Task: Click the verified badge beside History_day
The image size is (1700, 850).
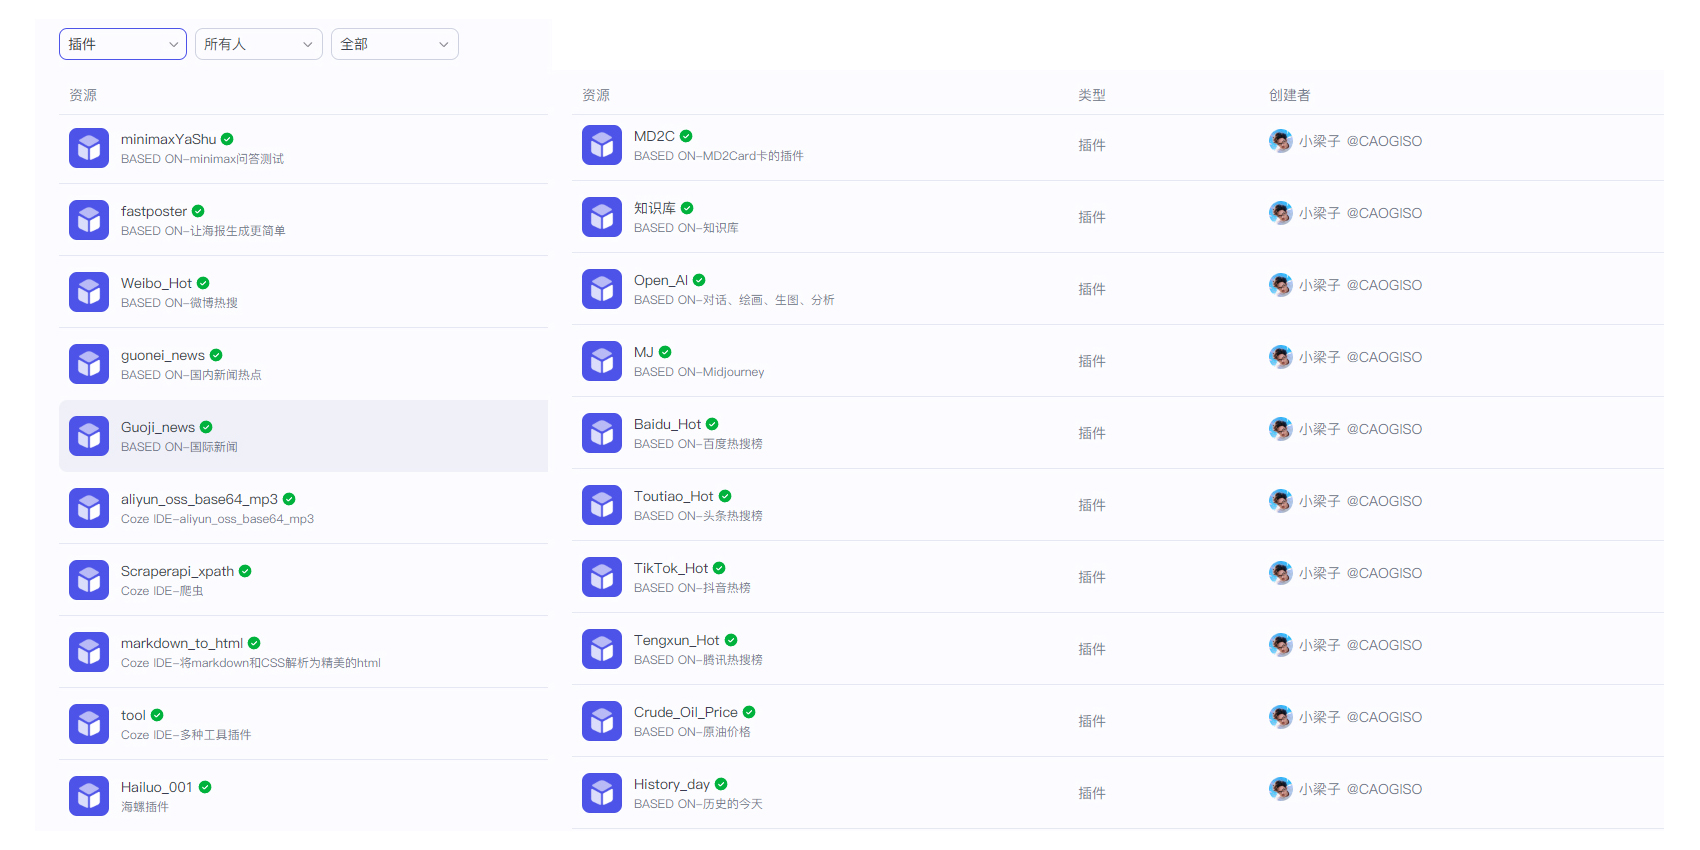Action: (721, 784)
